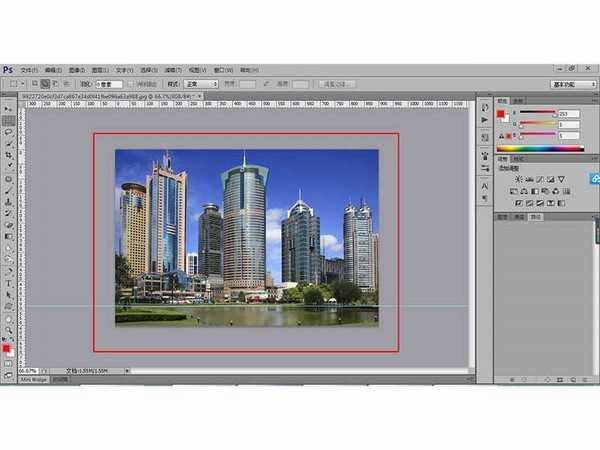The height and width of the screenshot is (450, 600).
Task: Open the Mini Bridge panel tab
Action: [33, 380]
